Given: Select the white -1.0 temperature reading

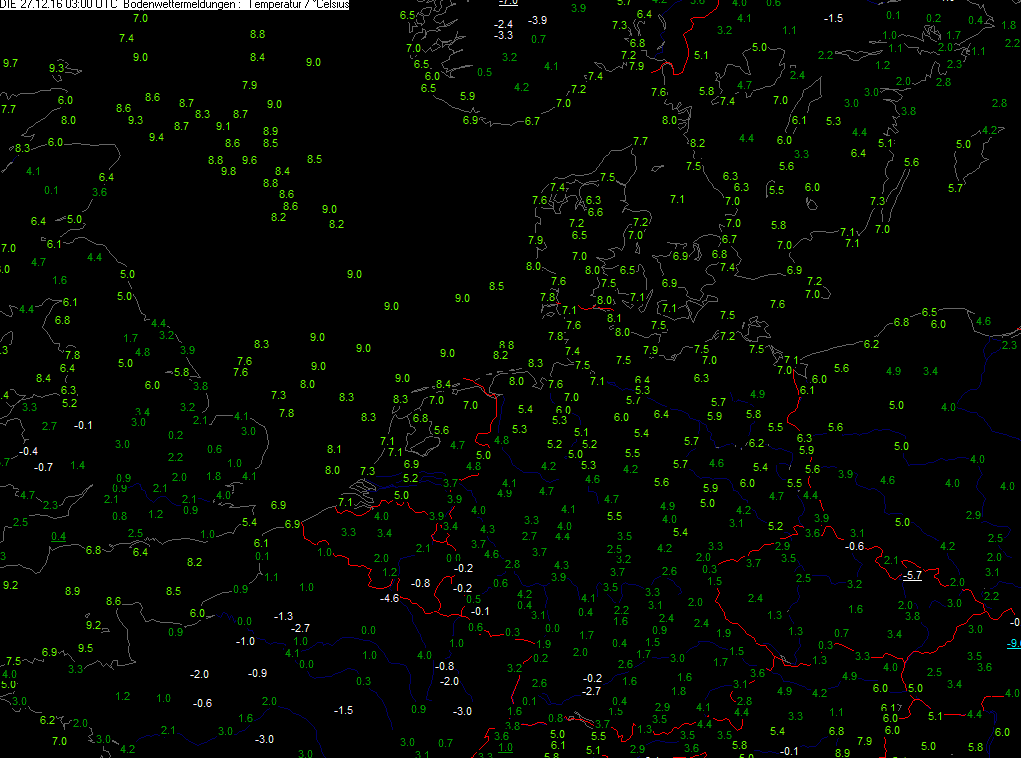Looking at the screenshot, I should [x=245, y=641].
